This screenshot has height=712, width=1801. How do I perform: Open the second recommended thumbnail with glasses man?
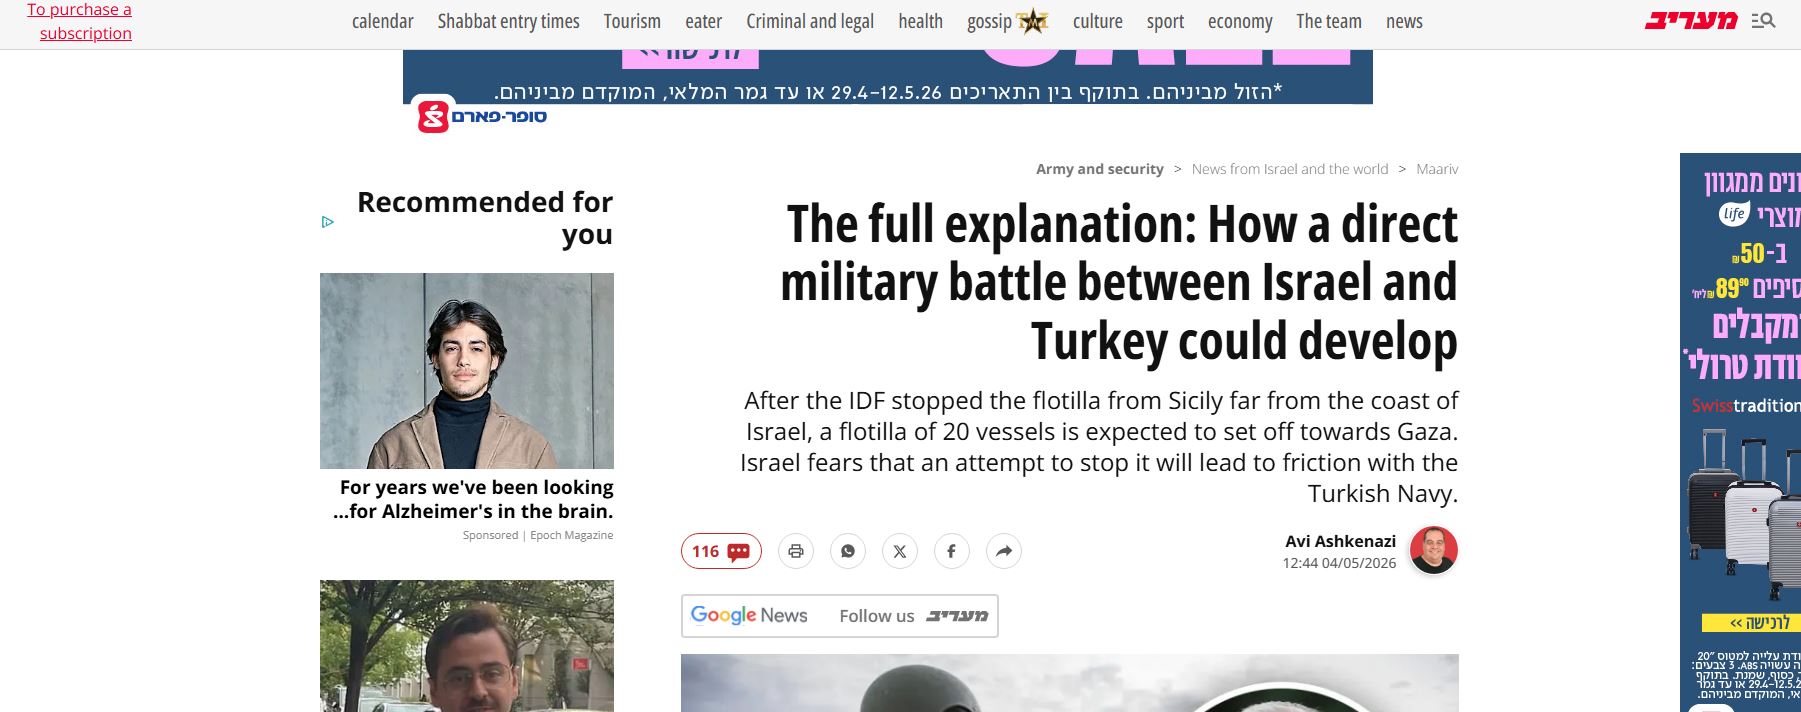[467, 646]
